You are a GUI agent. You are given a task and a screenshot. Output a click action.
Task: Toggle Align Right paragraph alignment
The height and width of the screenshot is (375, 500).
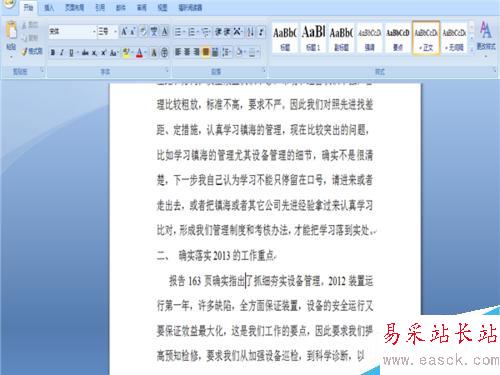pos(197,52)
